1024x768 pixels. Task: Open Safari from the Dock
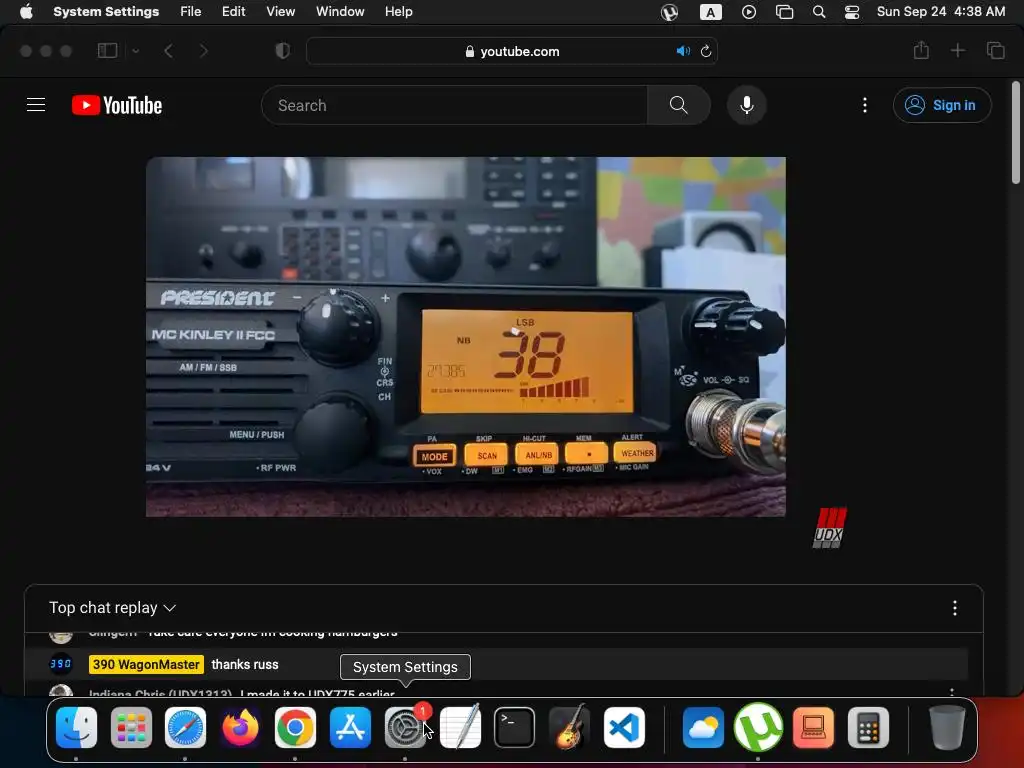pyautogui.click(x=185, y=728)
